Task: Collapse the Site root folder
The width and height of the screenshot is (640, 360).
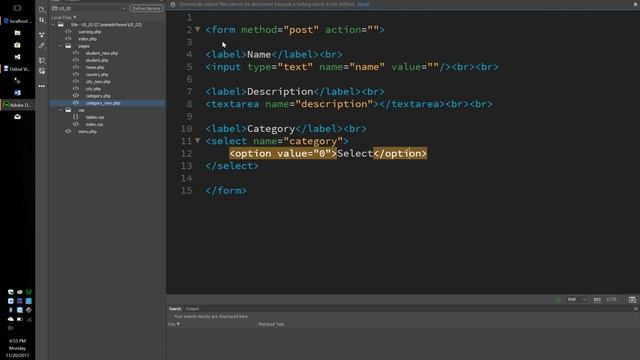Action: (x=53, y=25)
